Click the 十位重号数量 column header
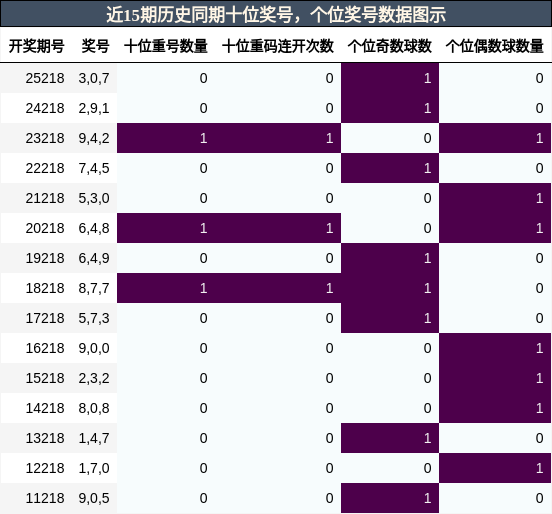Viewport: 552px width, 514px height. 166,46
